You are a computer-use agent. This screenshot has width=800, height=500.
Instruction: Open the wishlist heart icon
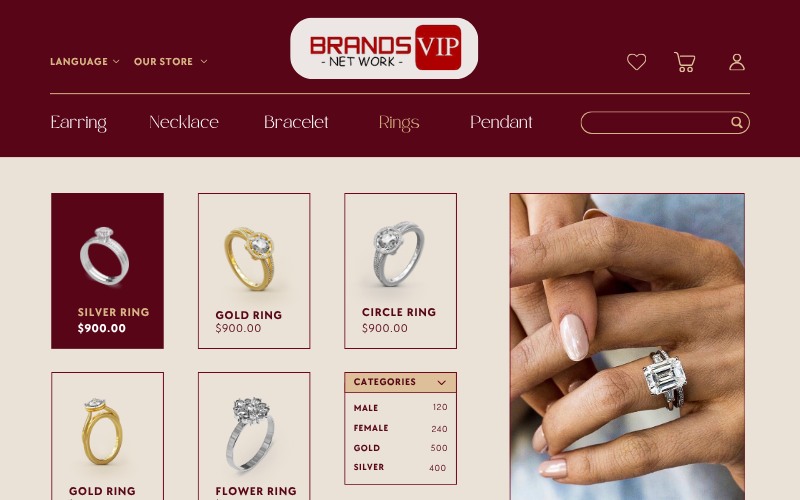click(636, 62)
